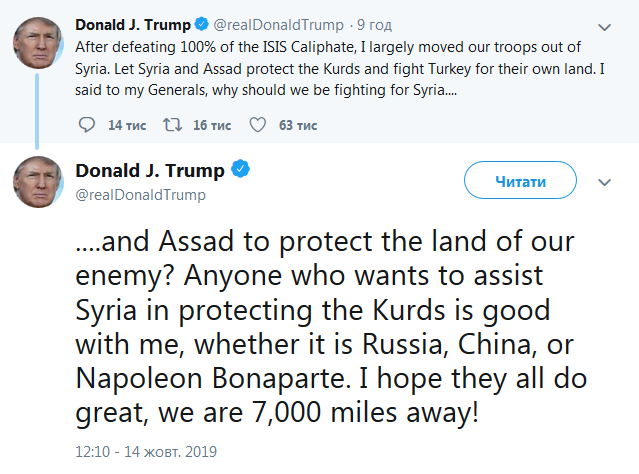The height and width of the screenshot is (474, 639).
Task: Click the reply speech-bubble icon on the top tweet
Action: pyautogui.click(x=87, y=125)
